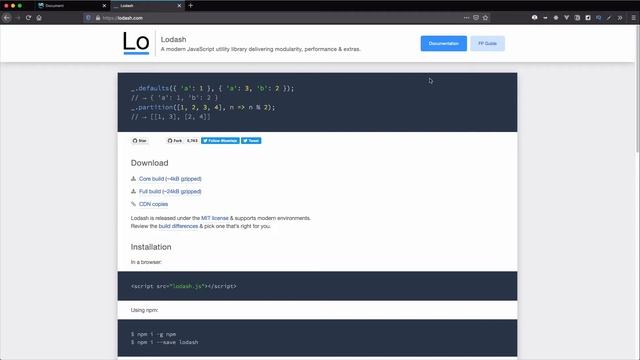Click the Twitter Follow button
The width and height of the screenshot is (640, 360).
coord(220,140)
